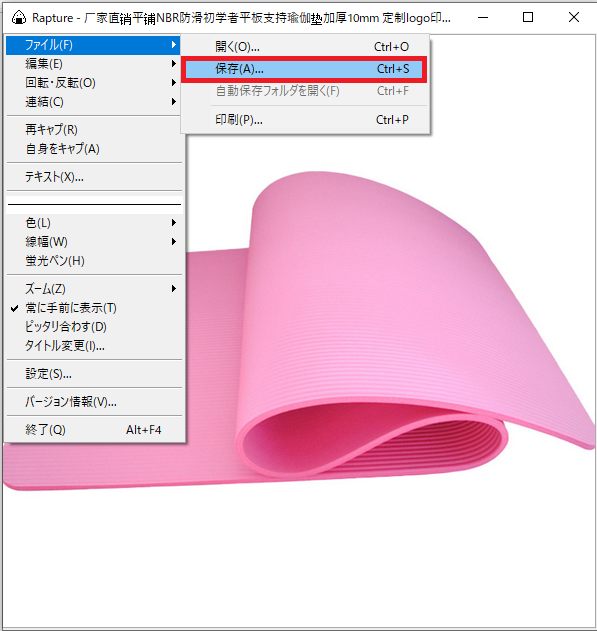
Task: Open the 線幅(W) line width submenu
Action: (94, 241)
